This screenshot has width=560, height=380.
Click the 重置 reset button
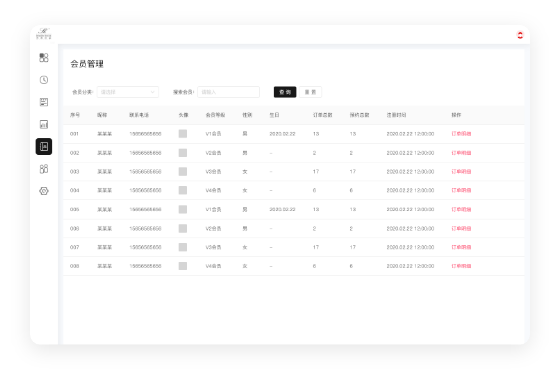click(310, 92)
